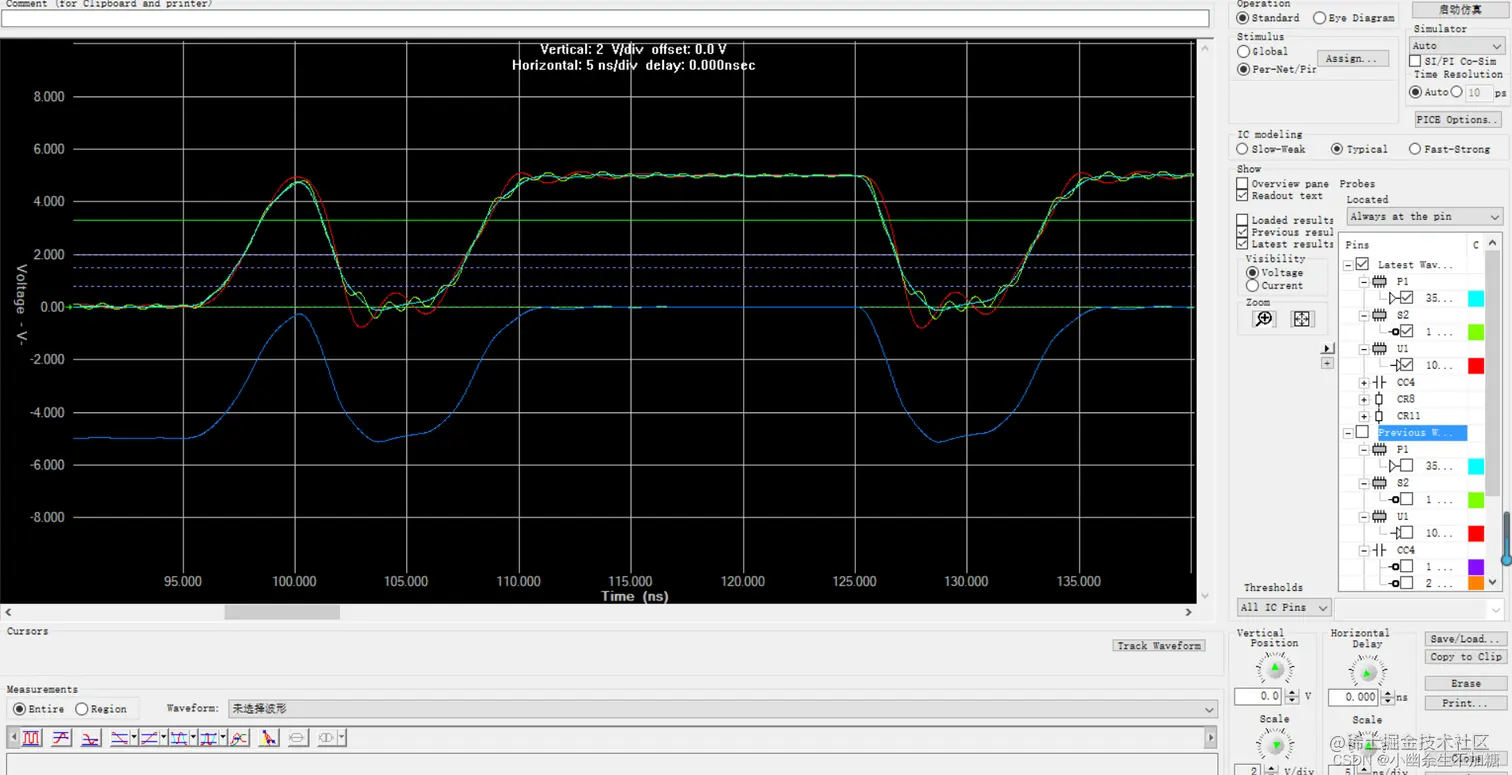Click the Save/Load... button
This screenshot has width=1512, height=775.
tap(1465, 639)
